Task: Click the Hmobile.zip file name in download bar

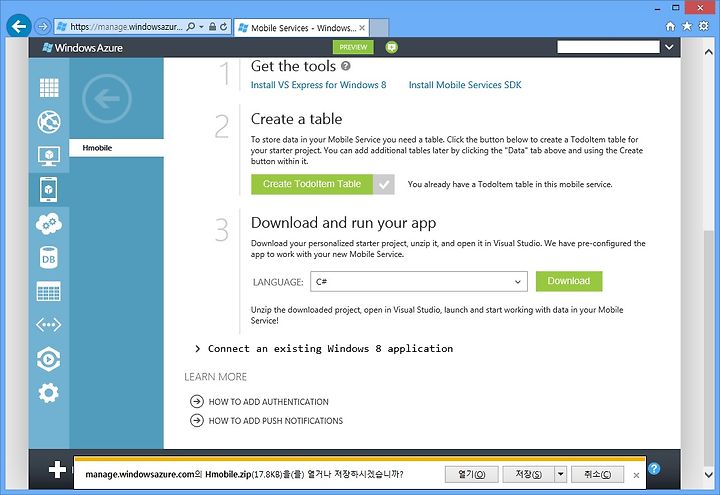Action: point(228,474)
